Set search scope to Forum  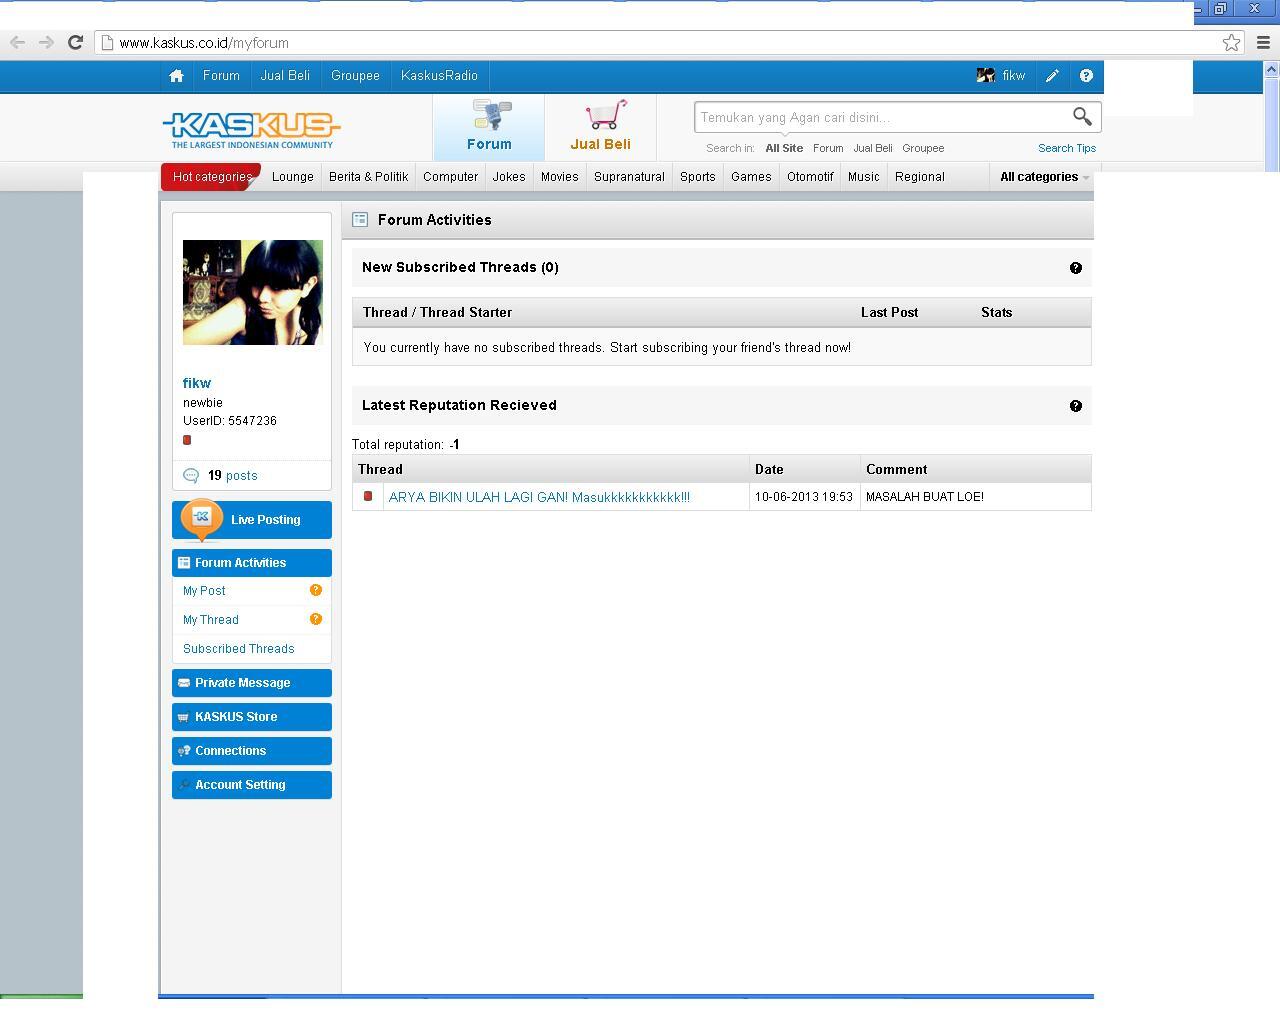tap(828, 148)
